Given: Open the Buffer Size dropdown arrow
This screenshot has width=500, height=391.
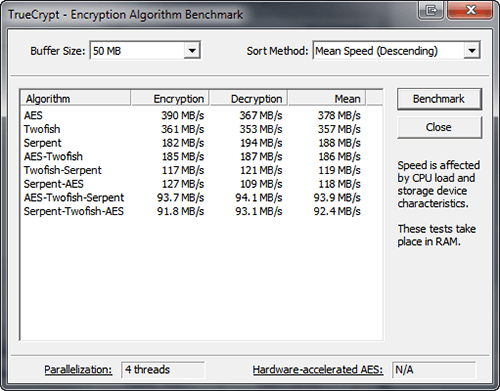Looking at the screenshot, I should (192, 51).
